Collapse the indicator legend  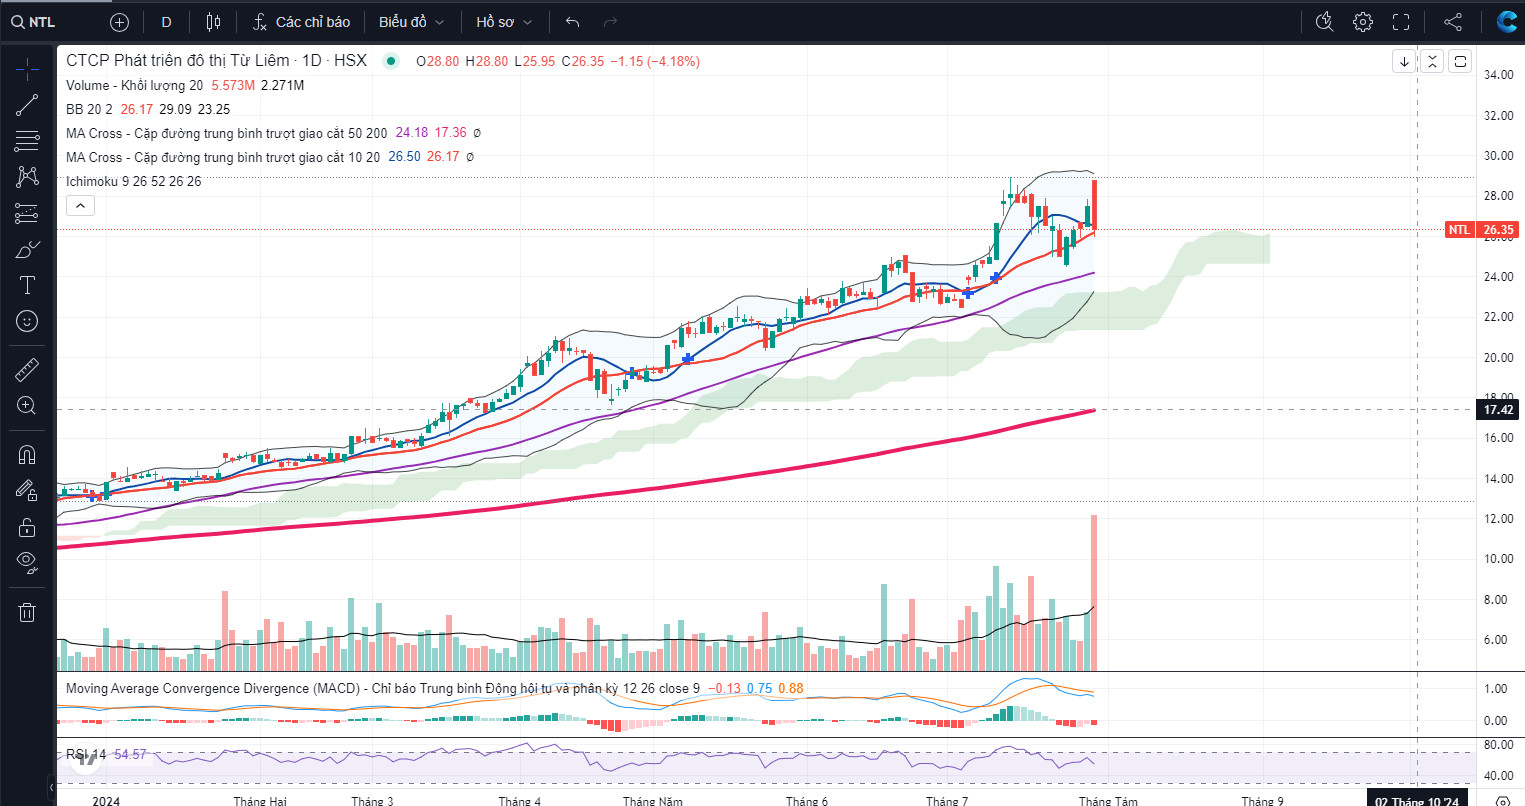coord(80,206)
